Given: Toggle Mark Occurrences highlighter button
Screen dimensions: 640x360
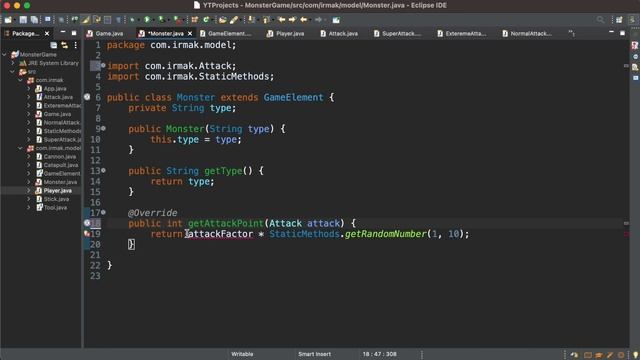Looking at the screenshot, I should click(x=86, y=20).
